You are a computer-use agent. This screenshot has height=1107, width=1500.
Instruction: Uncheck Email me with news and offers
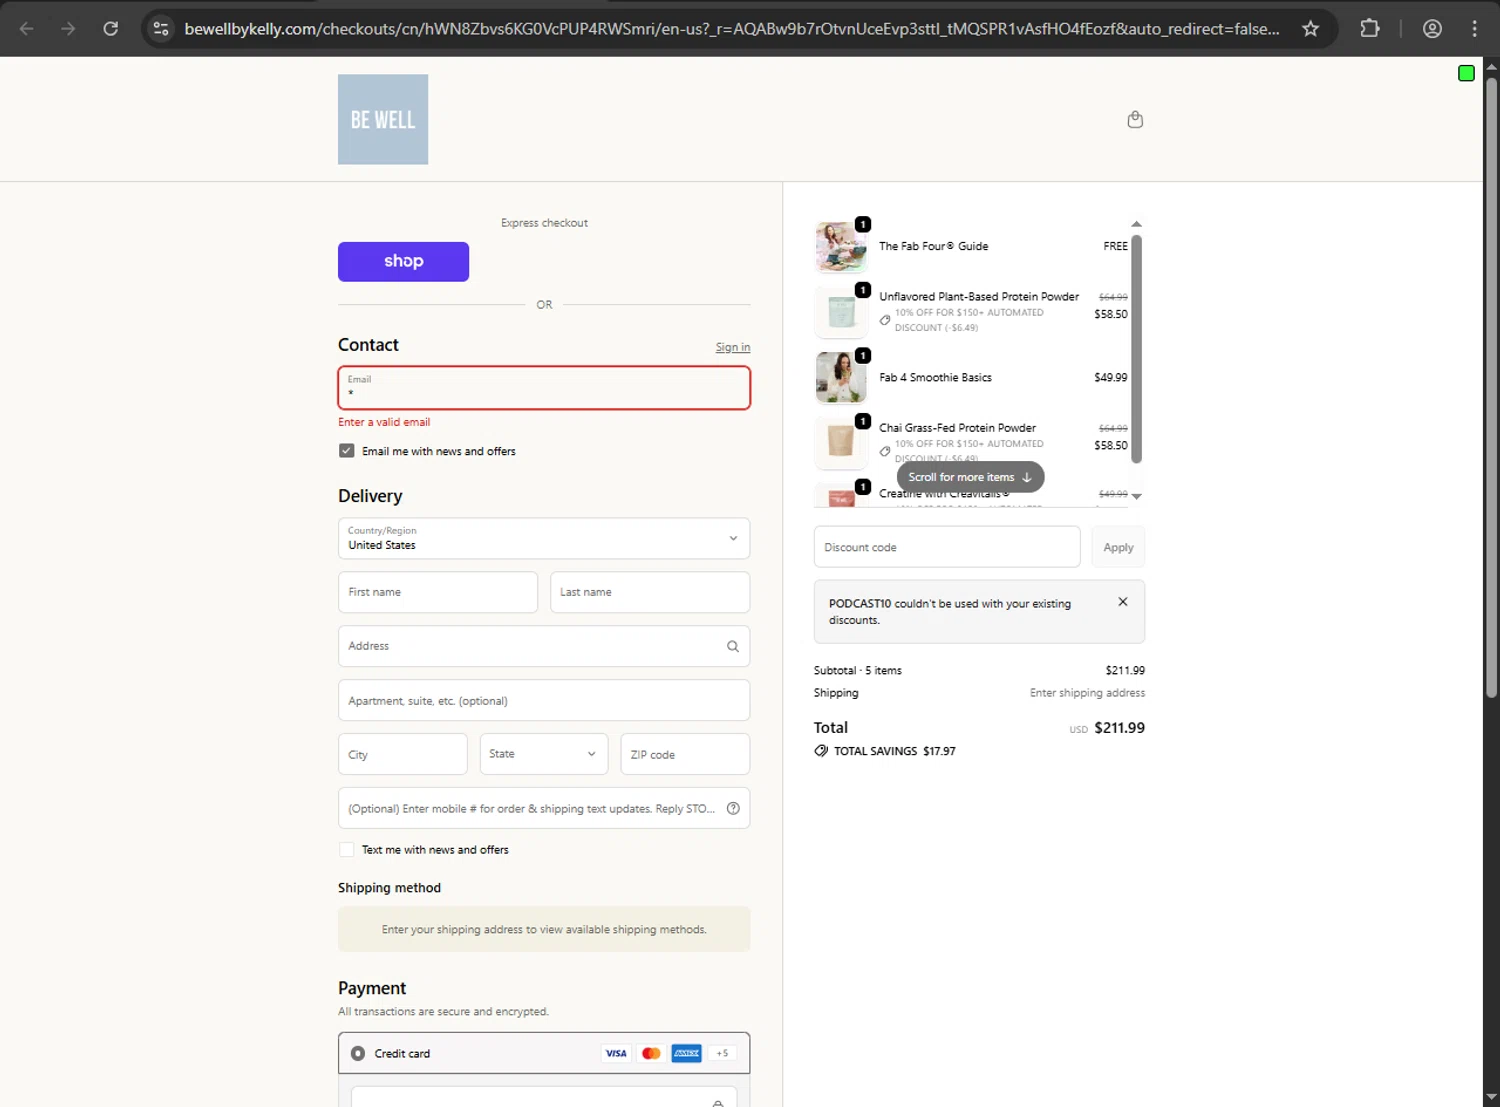pyautogui.click(x=347, y=451)
